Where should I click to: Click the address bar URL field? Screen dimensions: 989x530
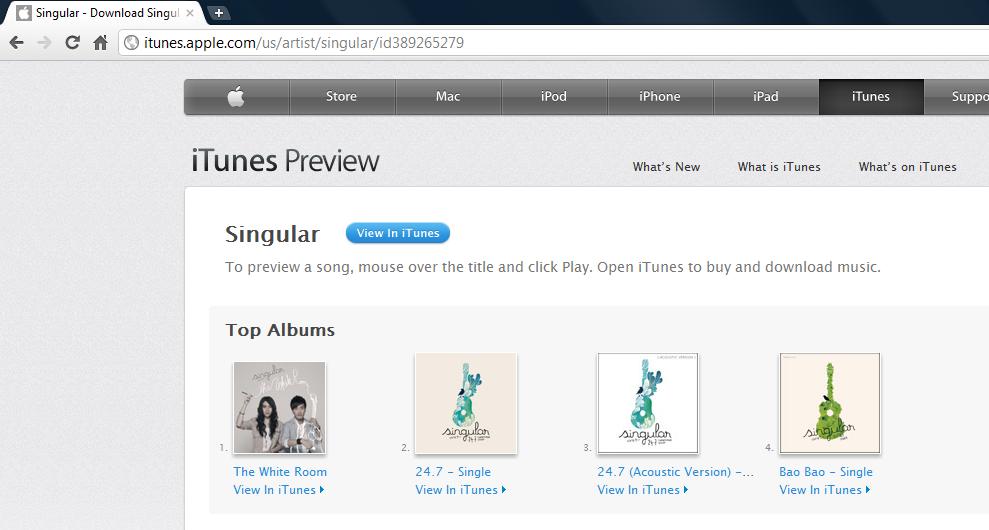[555, 43]
